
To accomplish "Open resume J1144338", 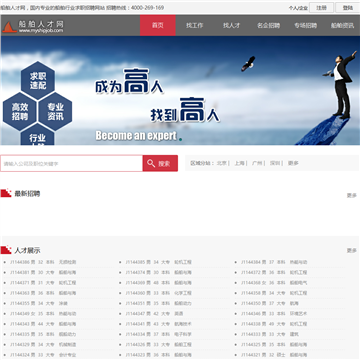I will tap(274, 324).
